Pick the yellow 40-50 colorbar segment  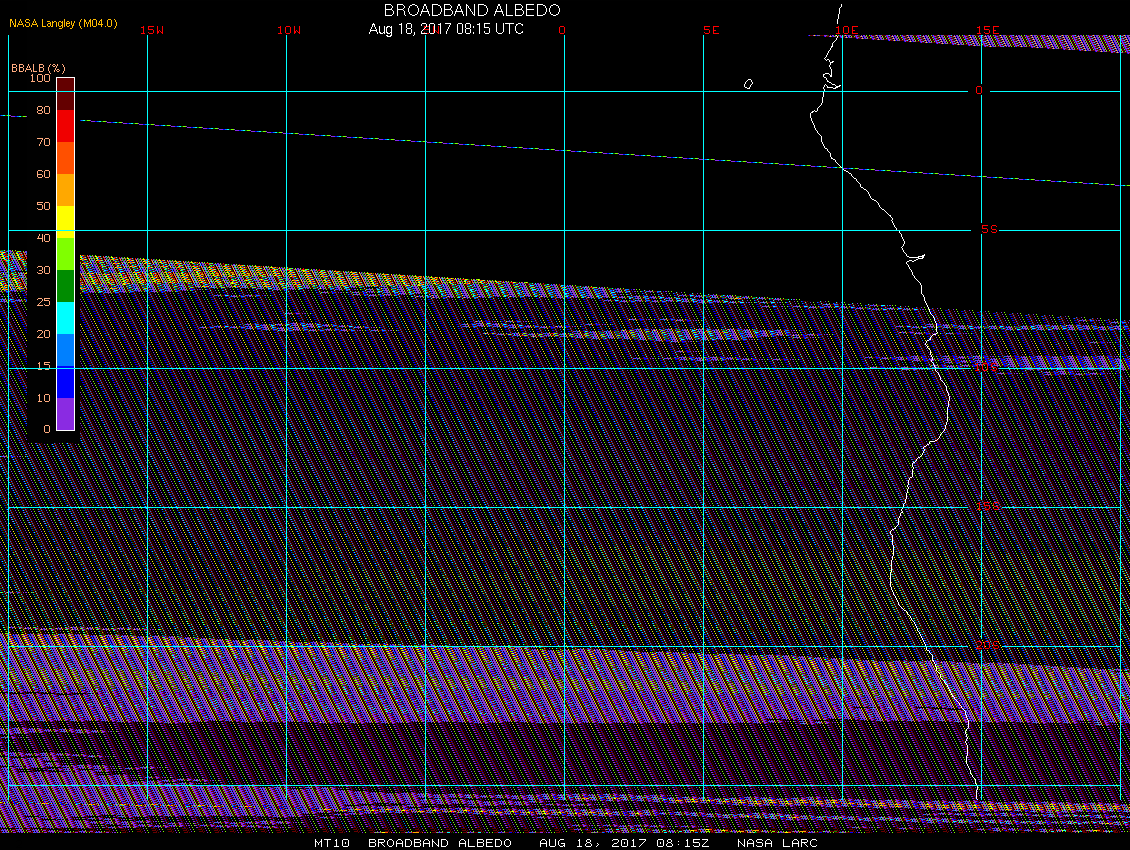click(65, 221)
